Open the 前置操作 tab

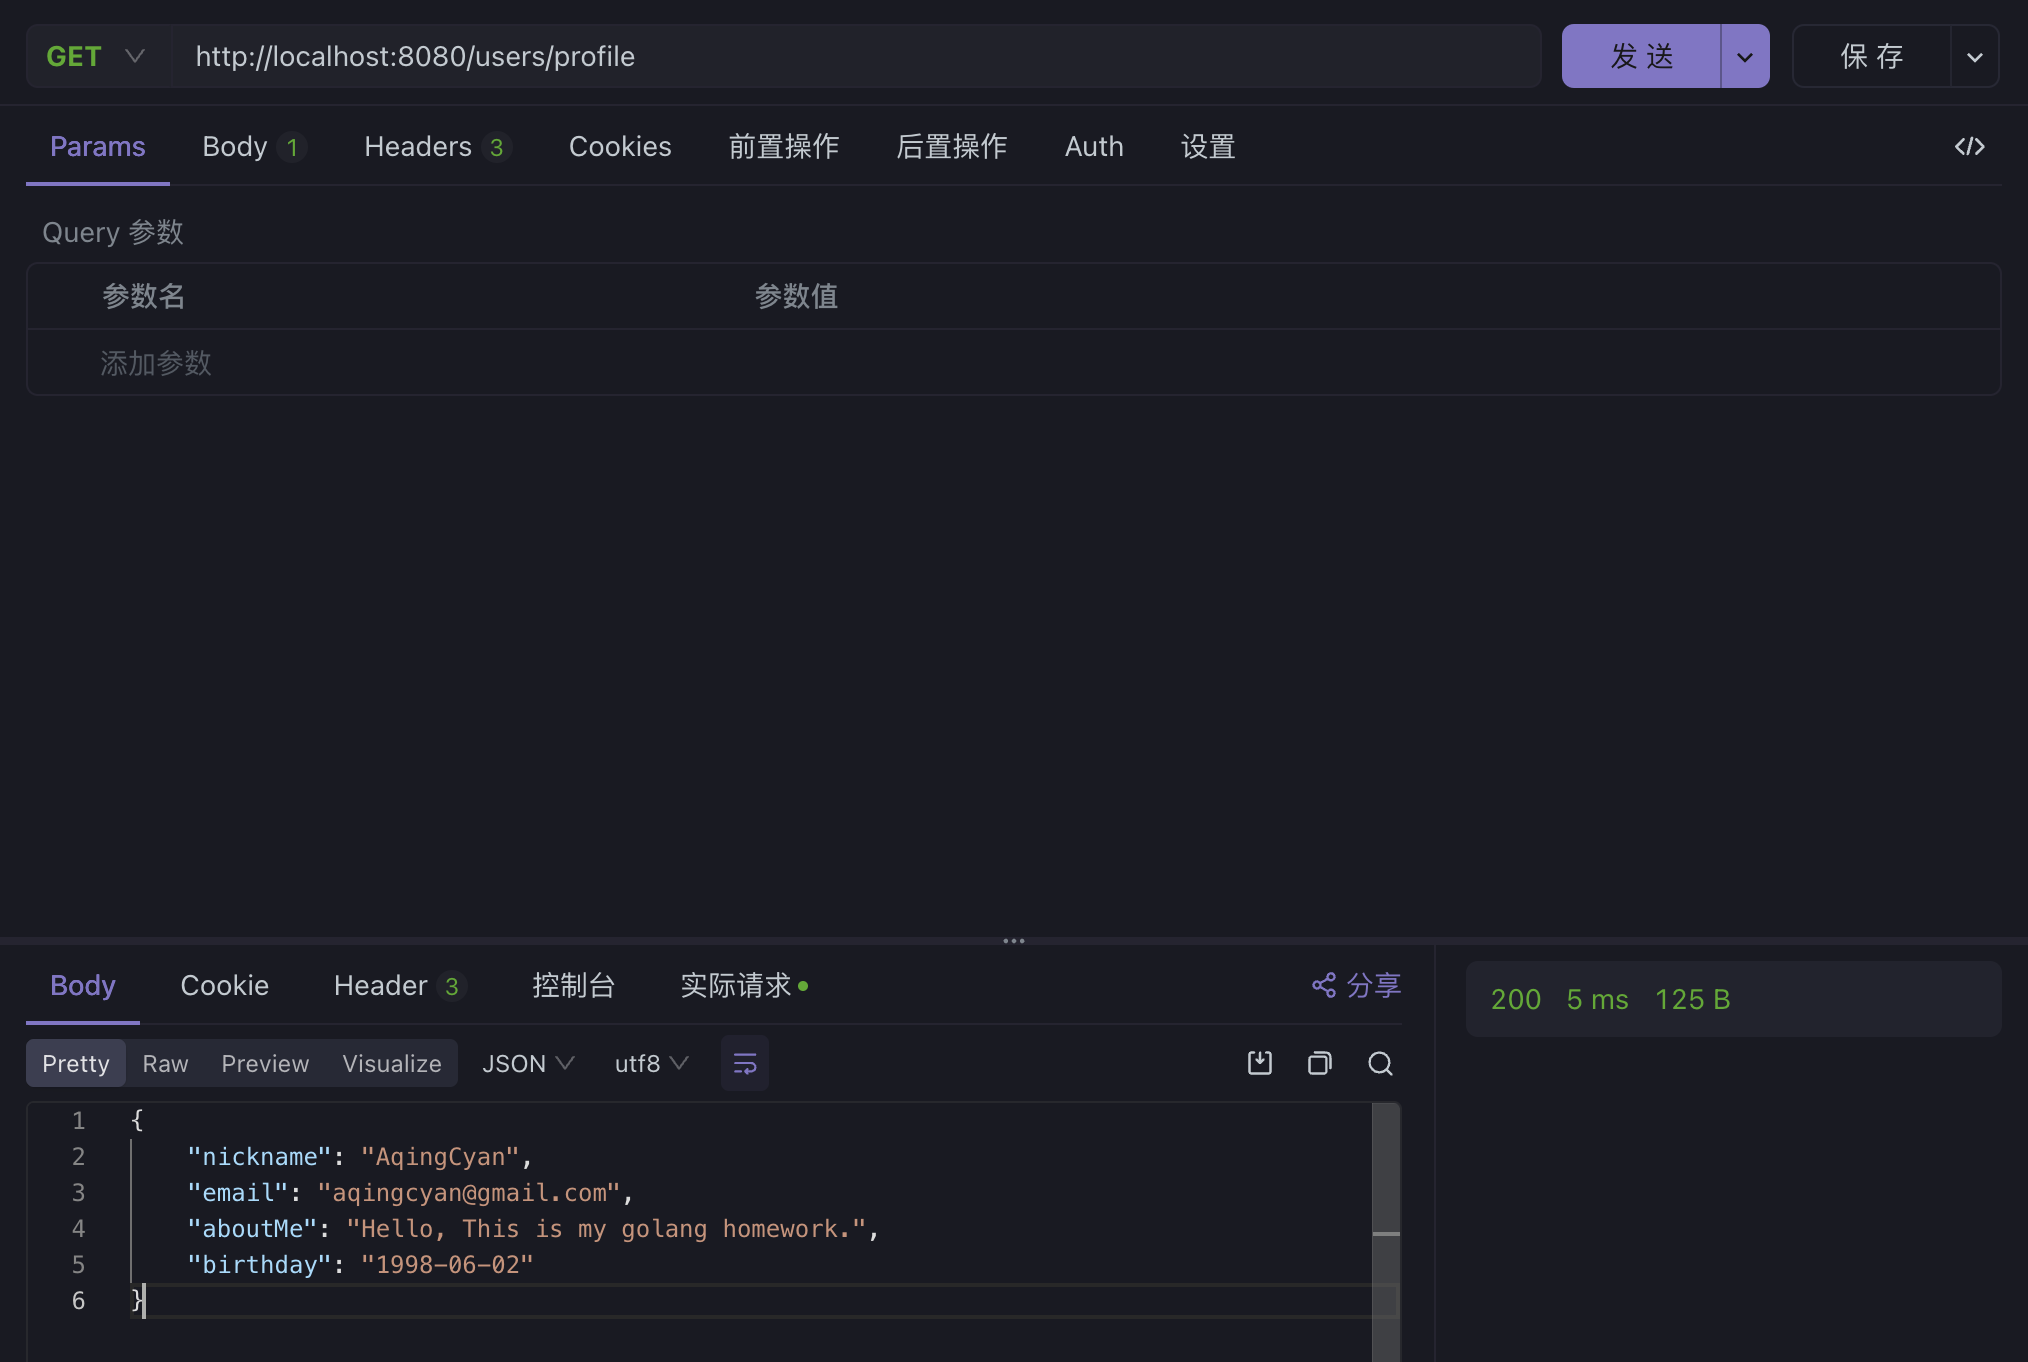click(x=784, y=147)
